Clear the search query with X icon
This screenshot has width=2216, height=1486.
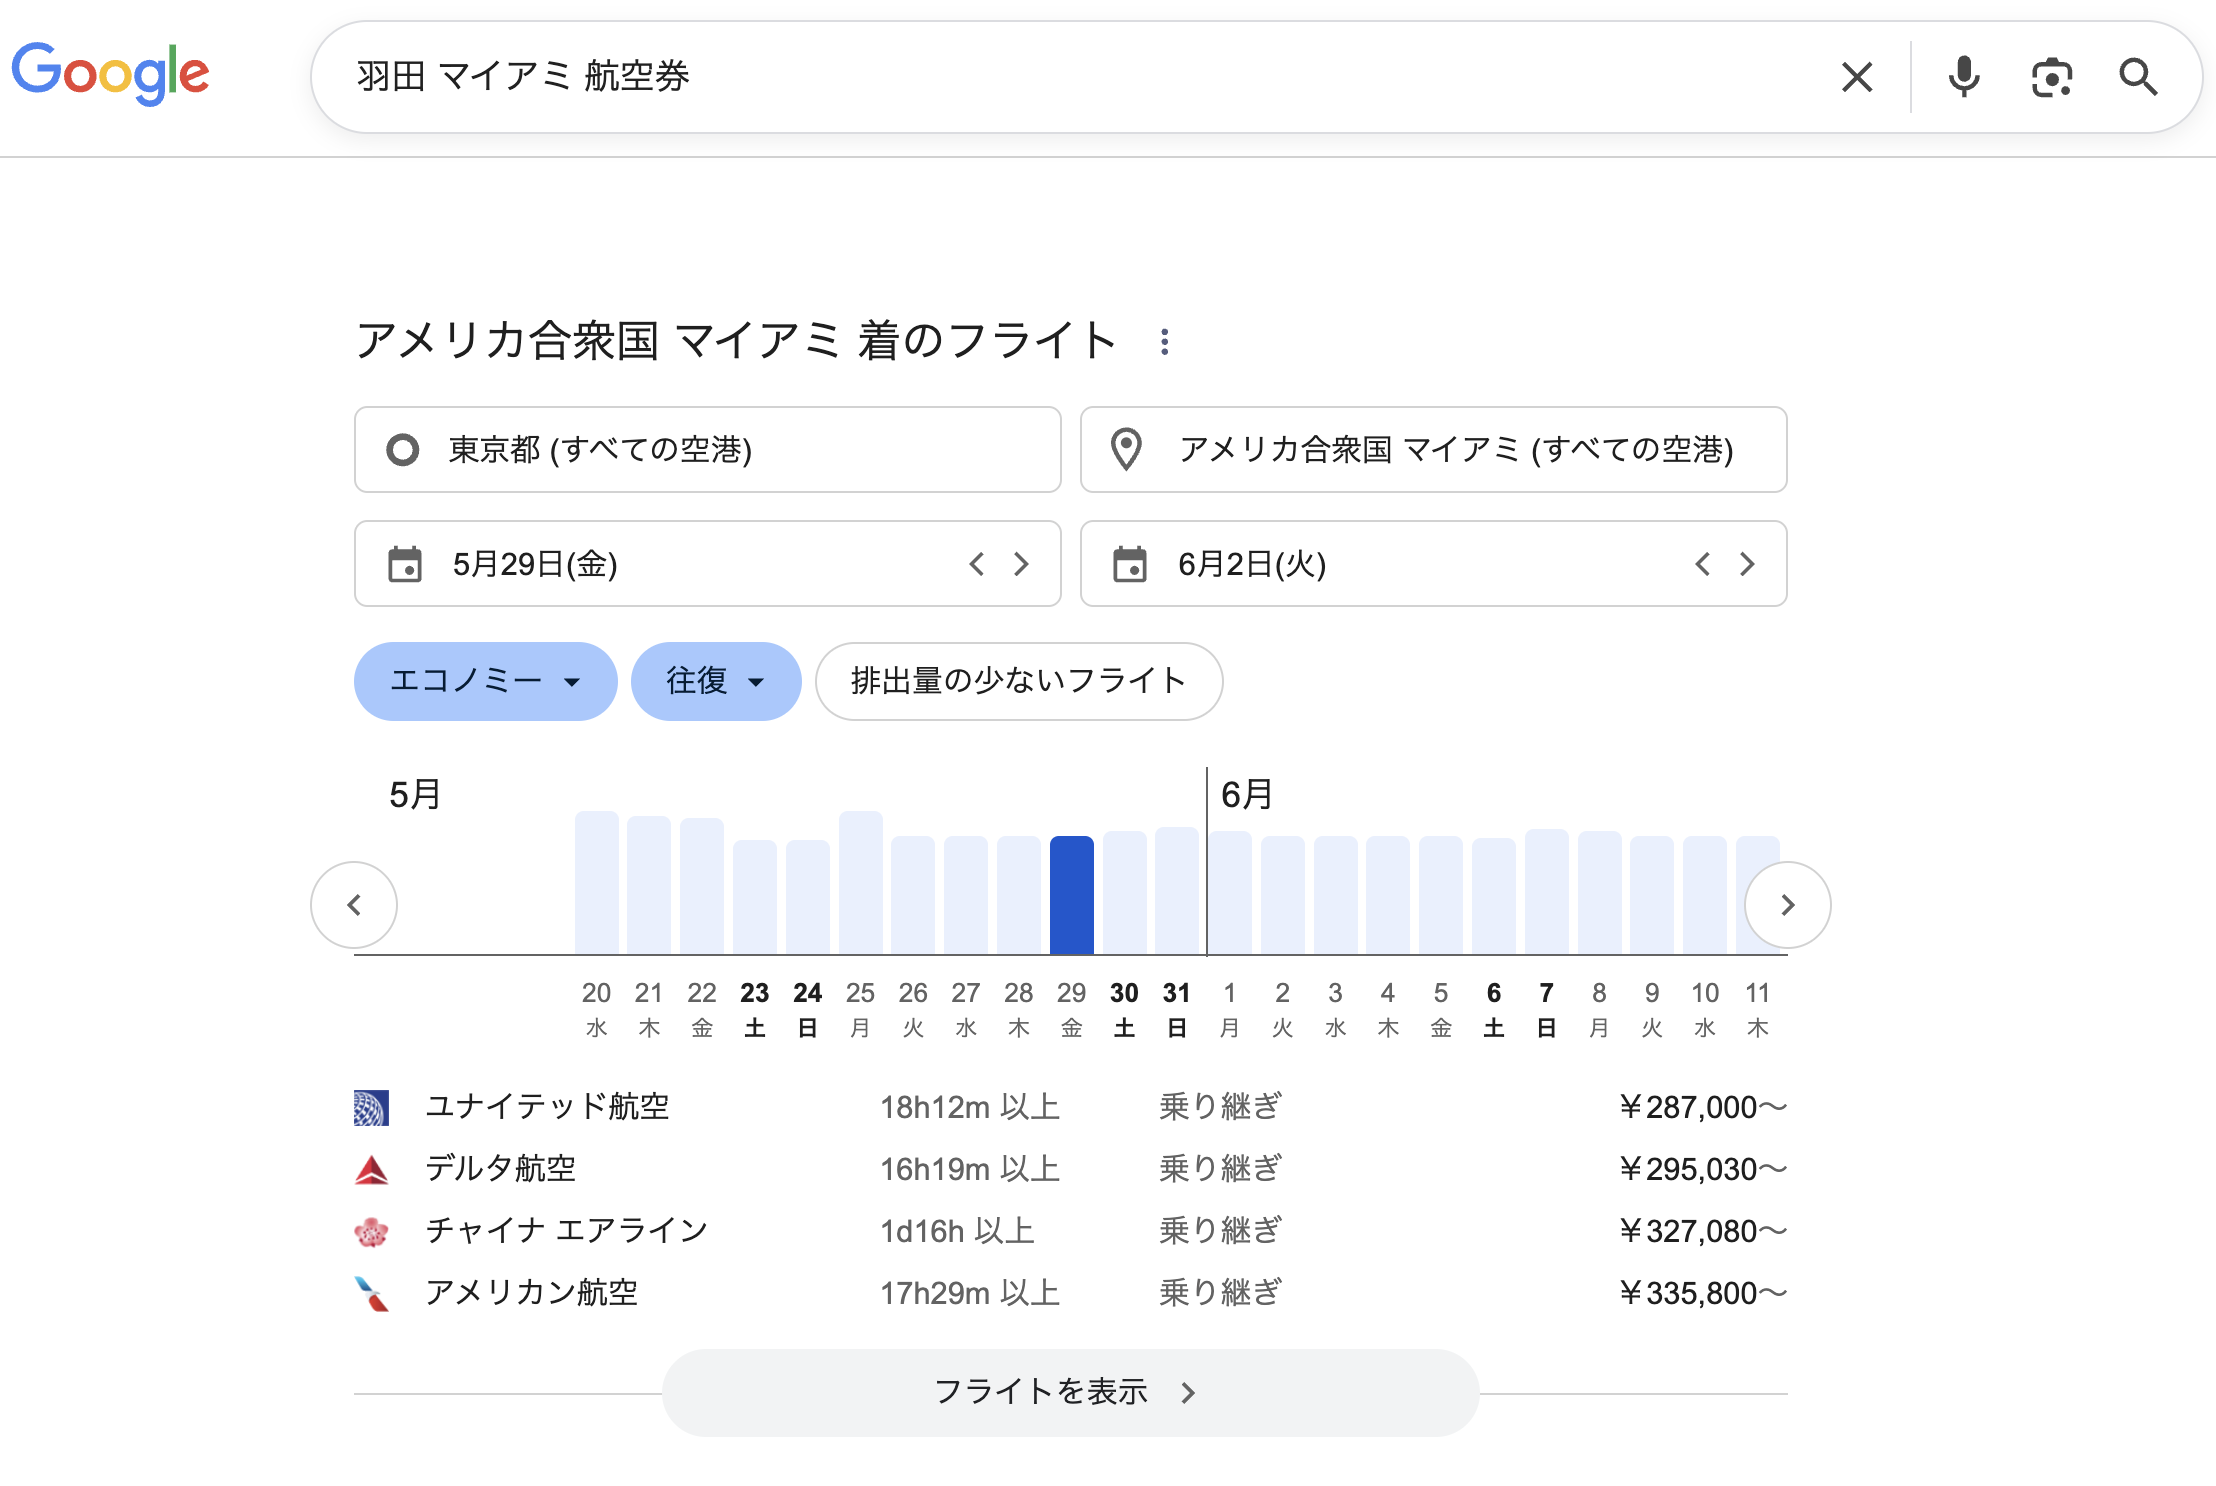pos(1857,77)
